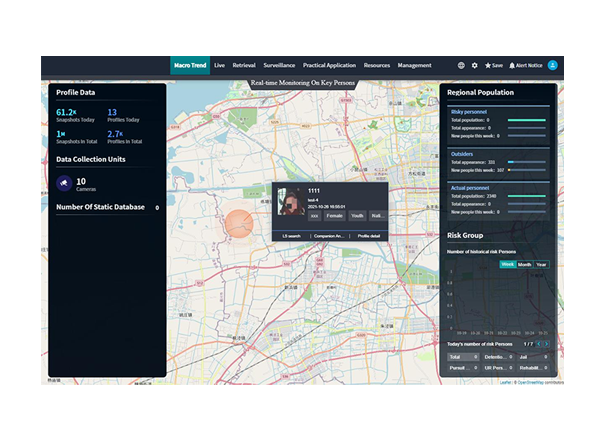Click the Actual personnel population bar
Viewport: 600px width, 440px height.
[527, 196]
